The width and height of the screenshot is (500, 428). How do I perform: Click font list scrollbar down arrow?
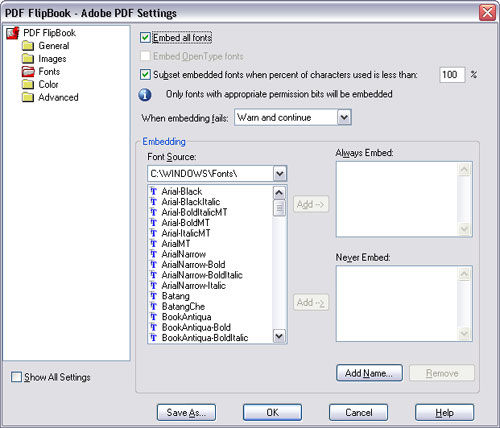tap(279, 336)
